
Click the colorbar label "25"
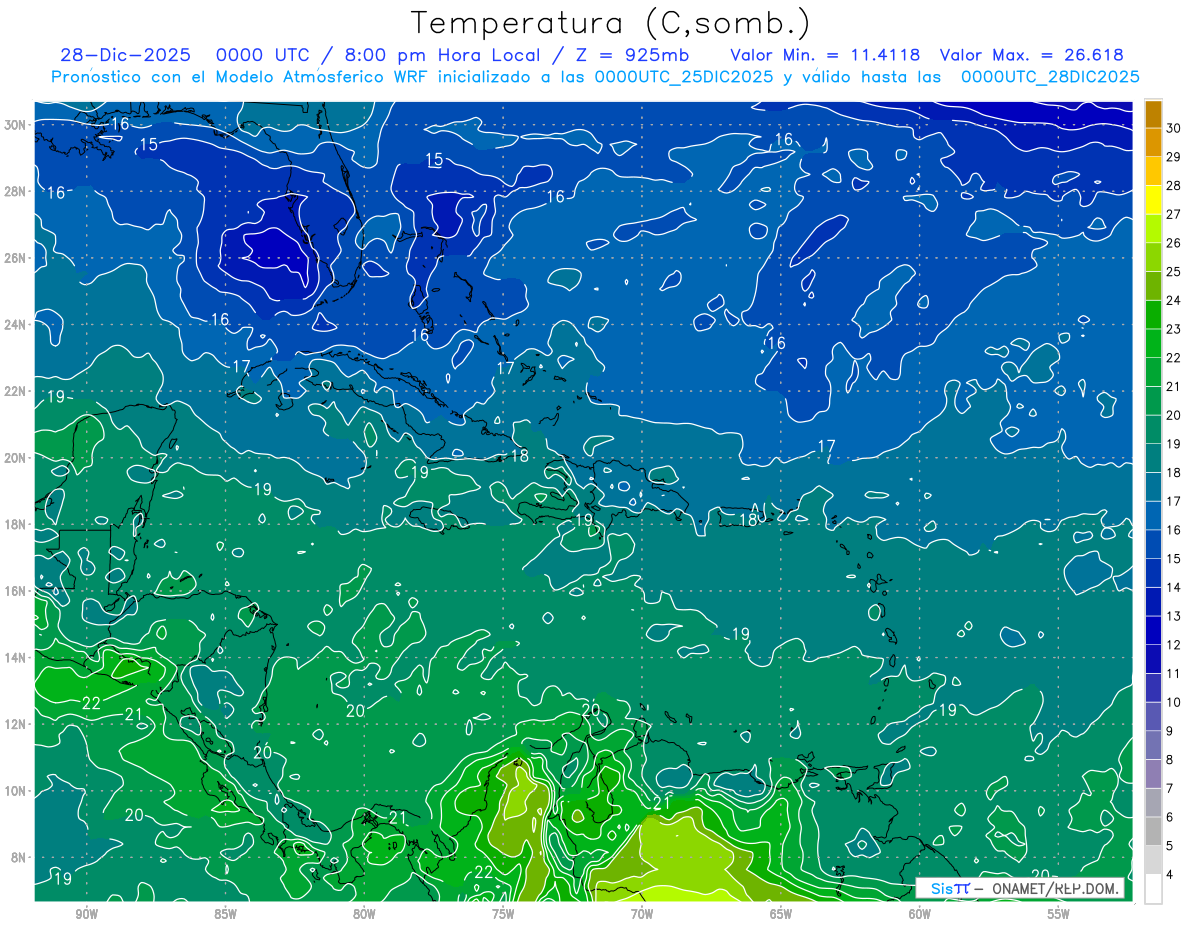[1174, 272]
